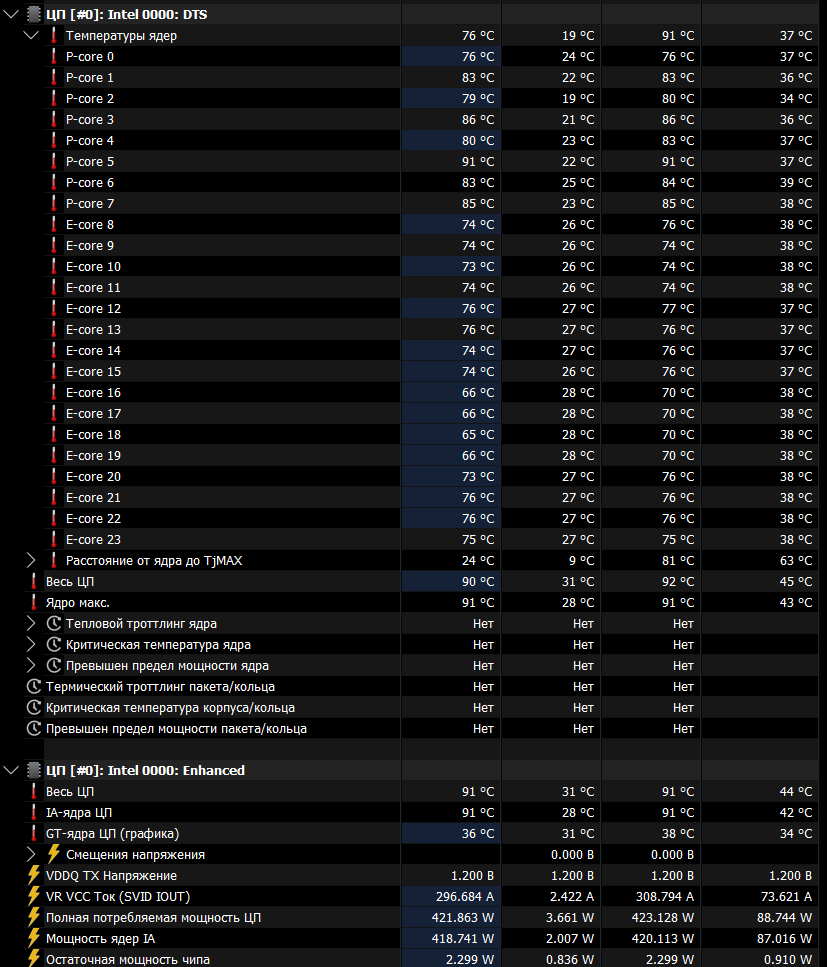Click the 63 °C TjMAX average value
Image resolution: width=827 pixels, height=967 pixels.
click(x=796, y=561)
